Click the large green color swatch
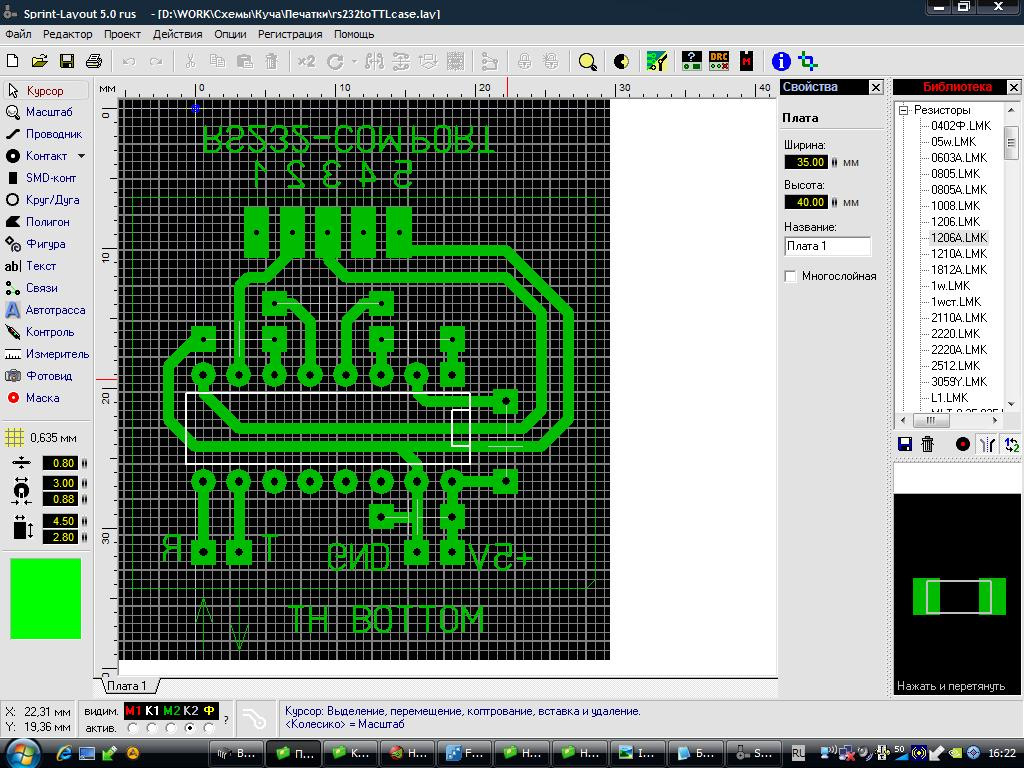1024x768 pixels. tap(45, 598)
